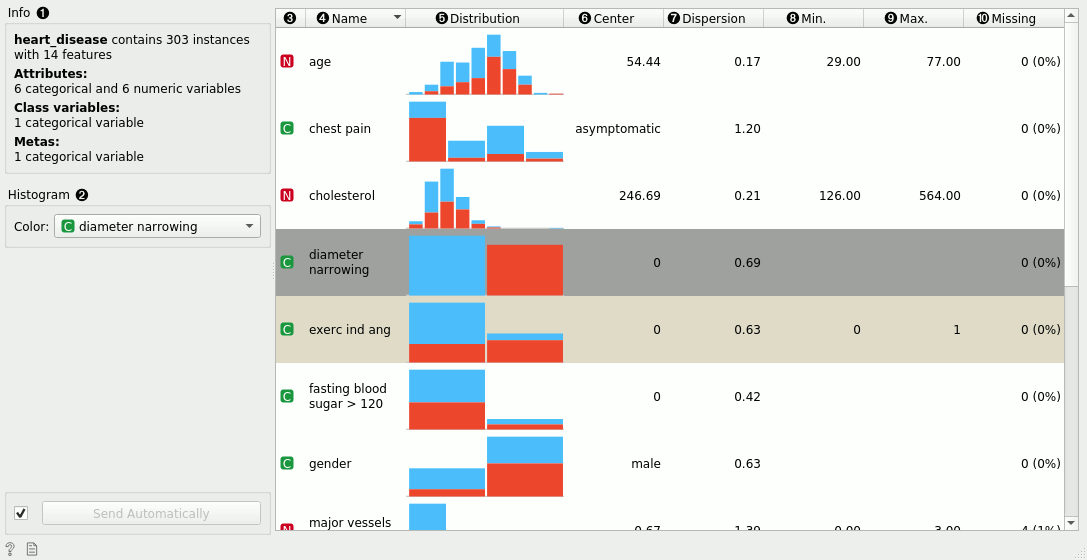This screenshot has width=1087, height=560.
Task: Open the histogram Color dropdown
Action: [x=160, y=227]
